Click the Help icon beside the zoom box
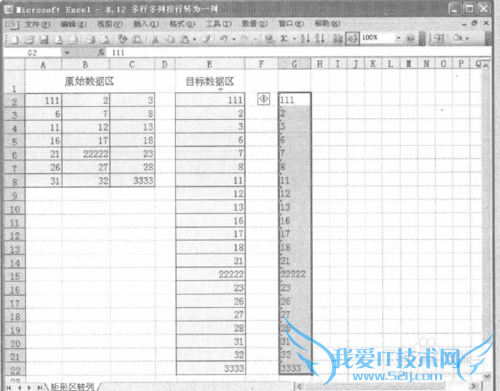Screen dimensions: 500x391 [x=410, y=39]
